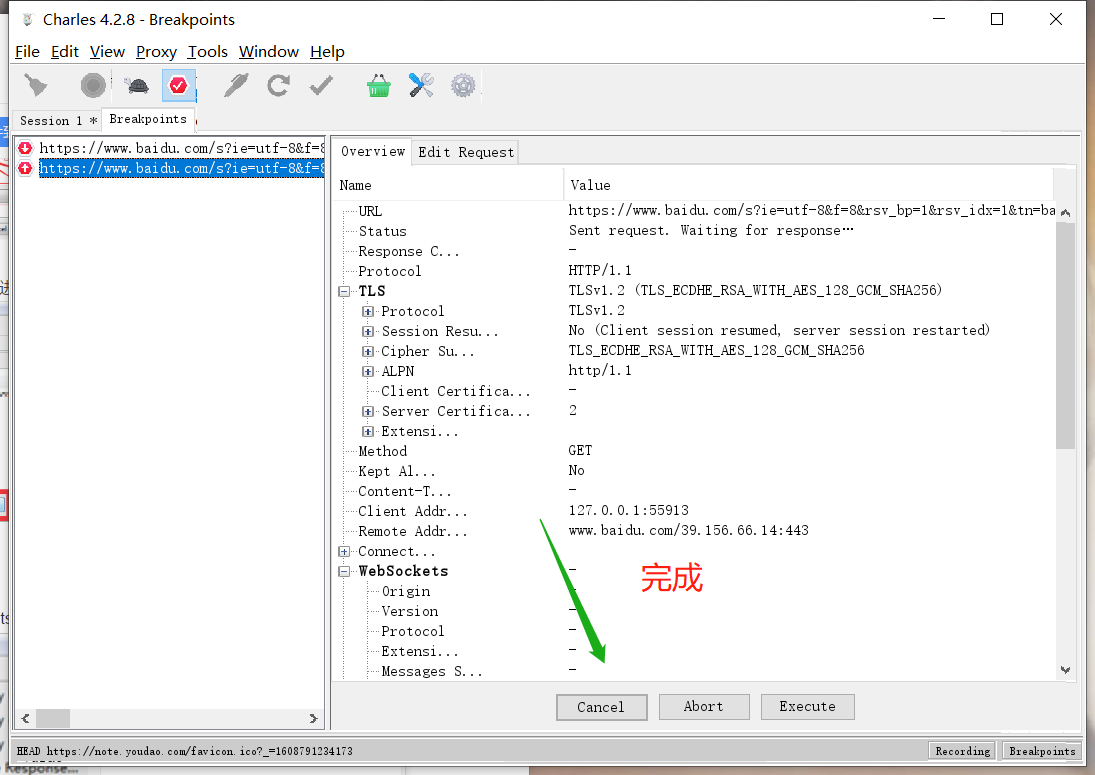This screenshot has width=1095, height=775.
Task: Expand the Cipher Su... node
Action: [x=367, y=351]
